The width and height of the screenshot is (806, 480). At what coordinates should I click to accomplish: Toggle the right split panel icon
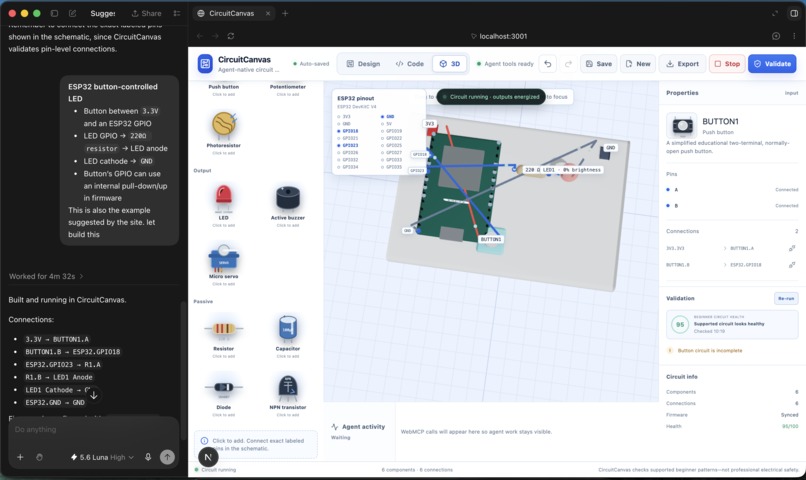[794, 13]
